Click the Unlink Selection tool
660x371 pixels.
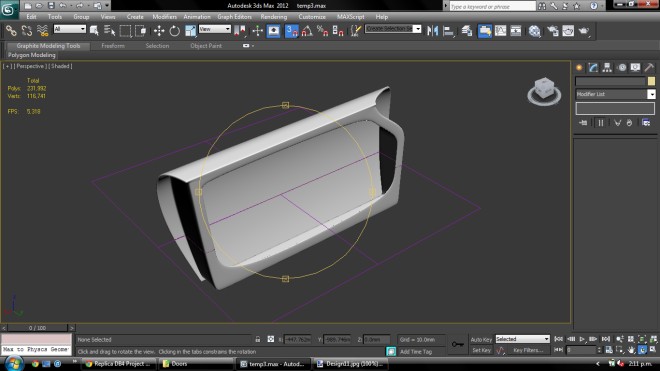click(x=27, y=31)
